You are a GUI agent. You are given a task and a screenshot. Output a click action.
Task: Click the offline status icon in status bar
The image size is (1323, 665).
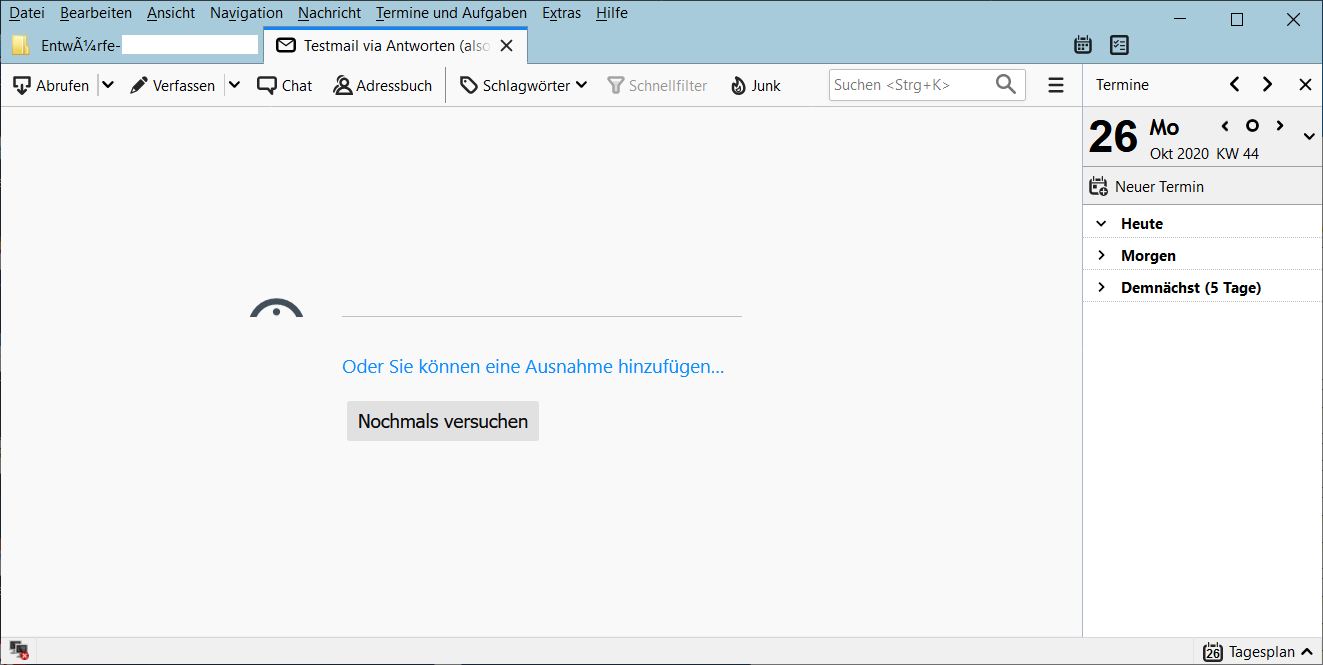[19, 651]
